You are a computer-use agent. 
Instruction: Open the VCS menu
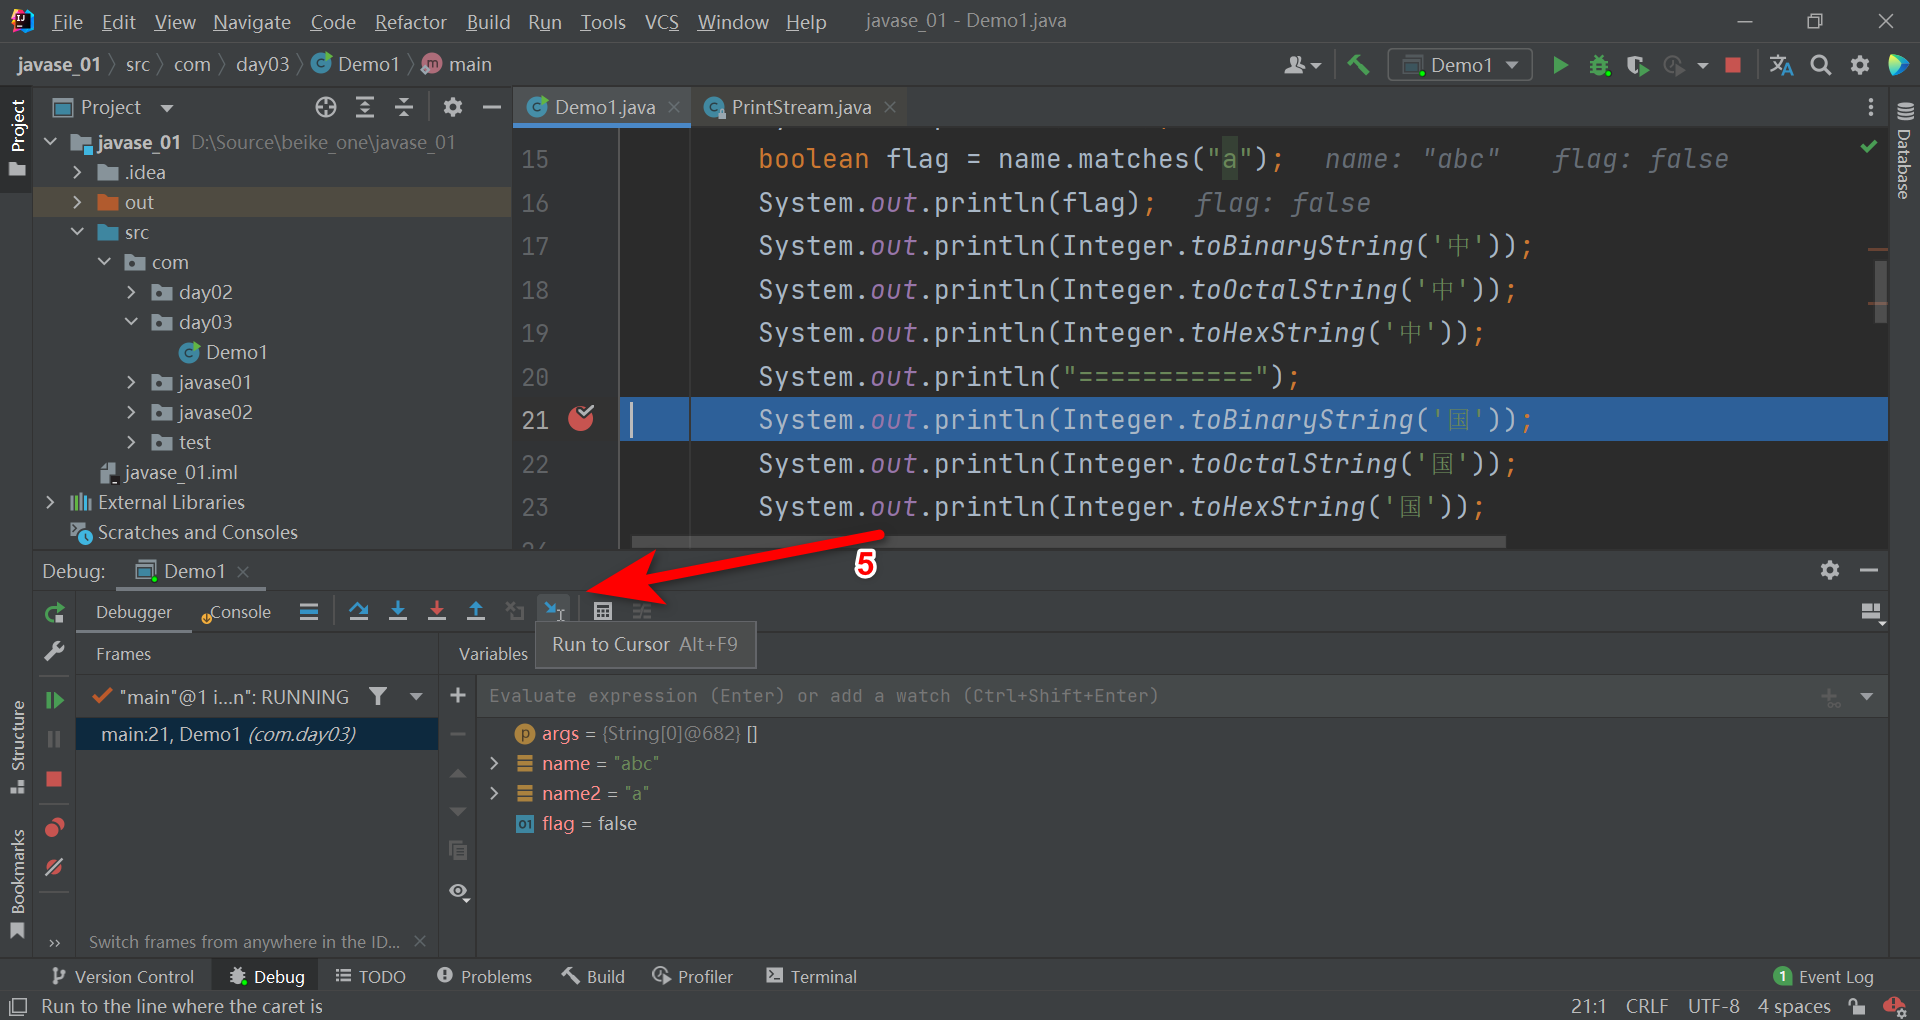pos(661,22)
